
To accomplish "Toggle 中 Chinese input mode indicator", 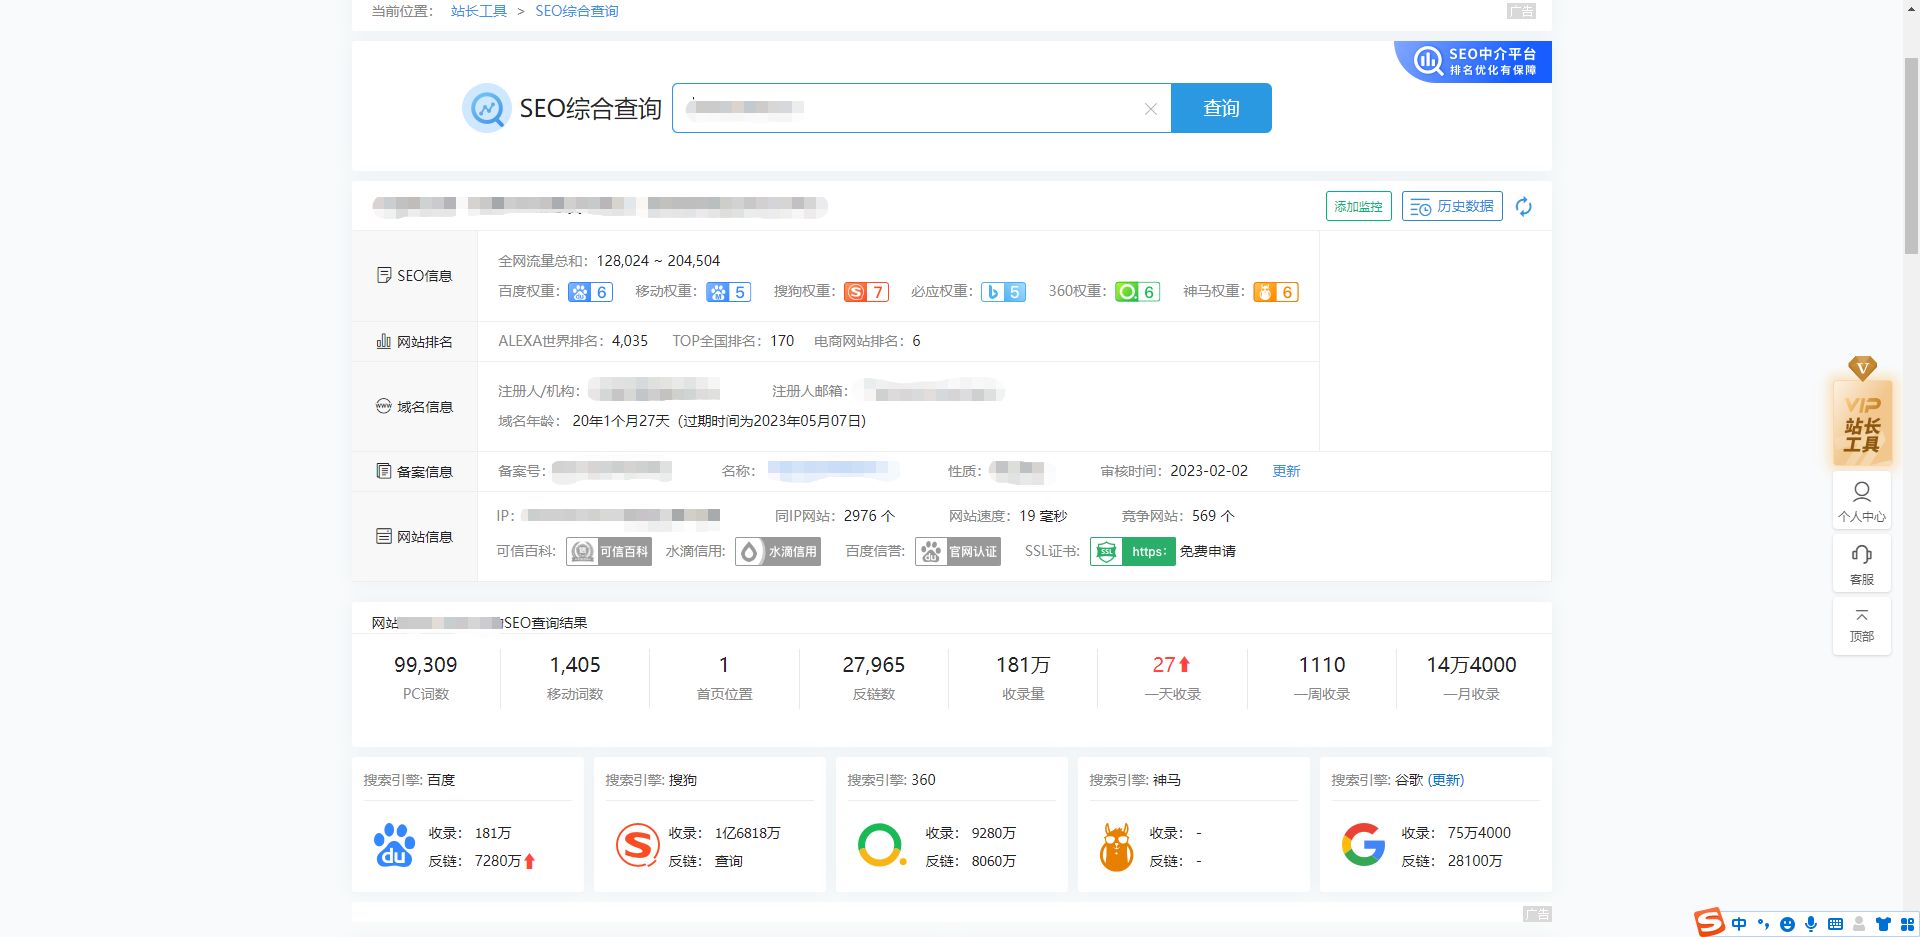I will 1739,924.
